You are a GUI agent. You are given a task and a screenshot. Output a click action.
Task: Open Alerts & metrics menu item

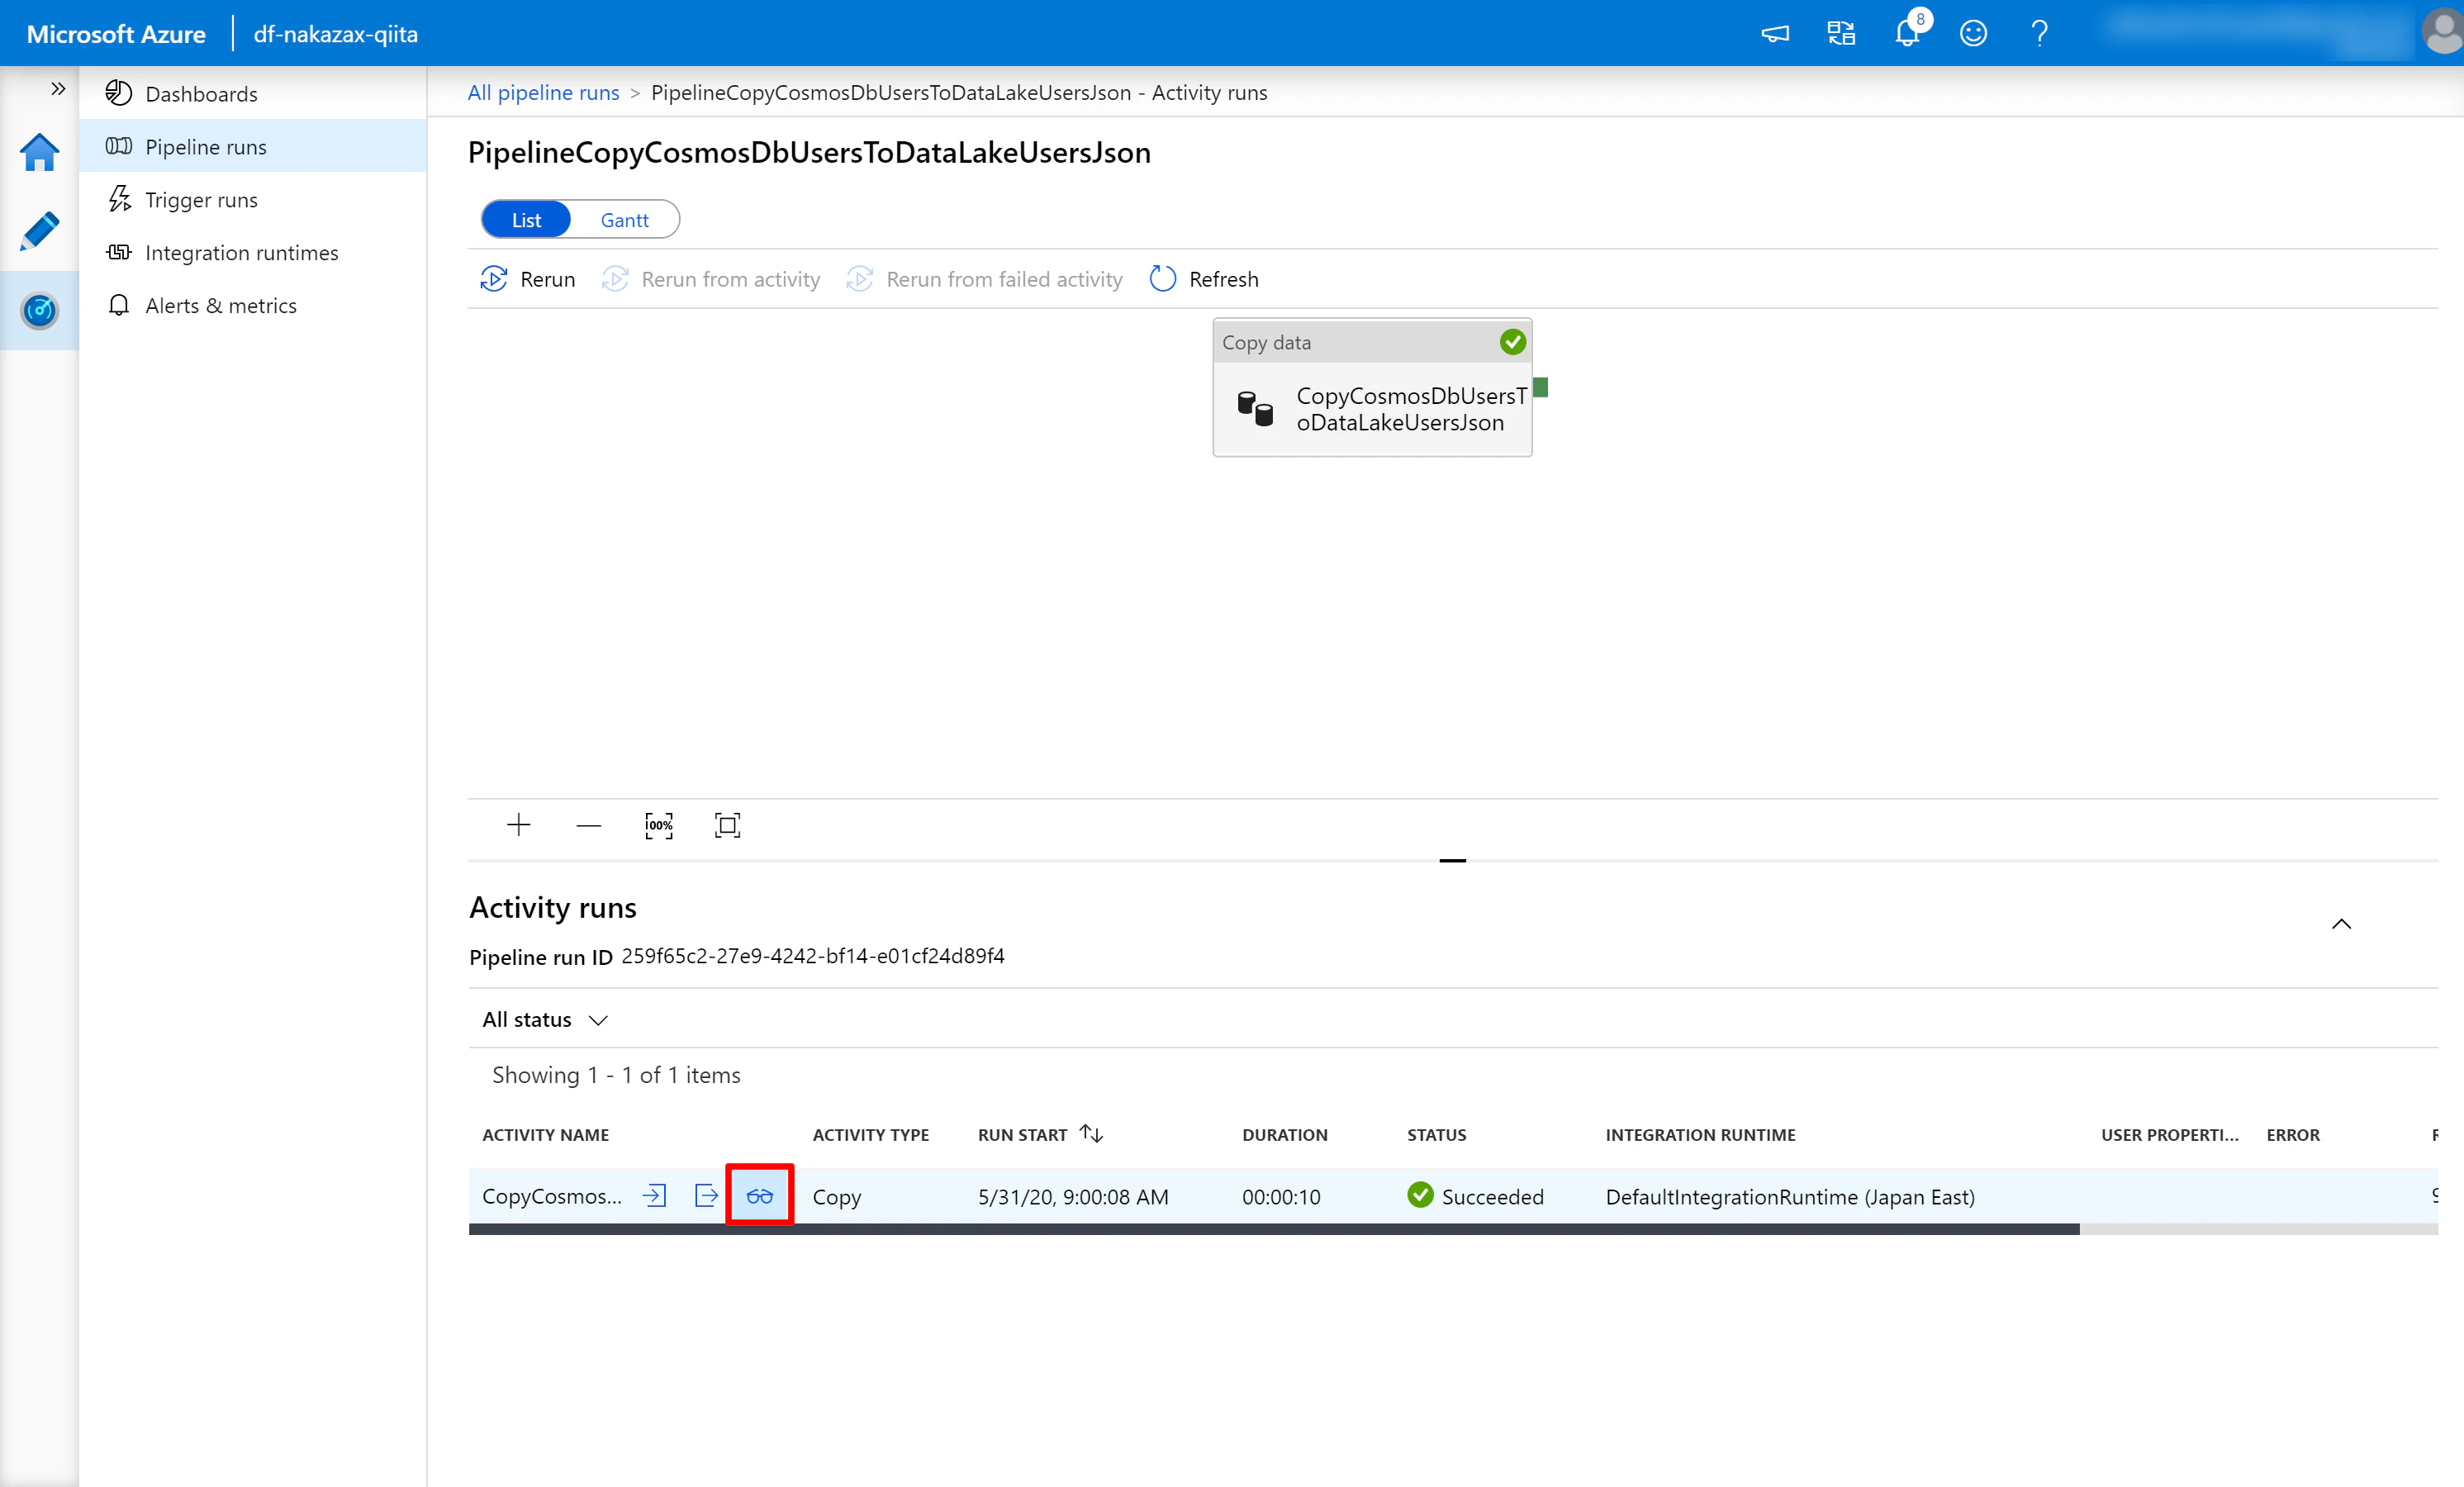pos(252,305)
